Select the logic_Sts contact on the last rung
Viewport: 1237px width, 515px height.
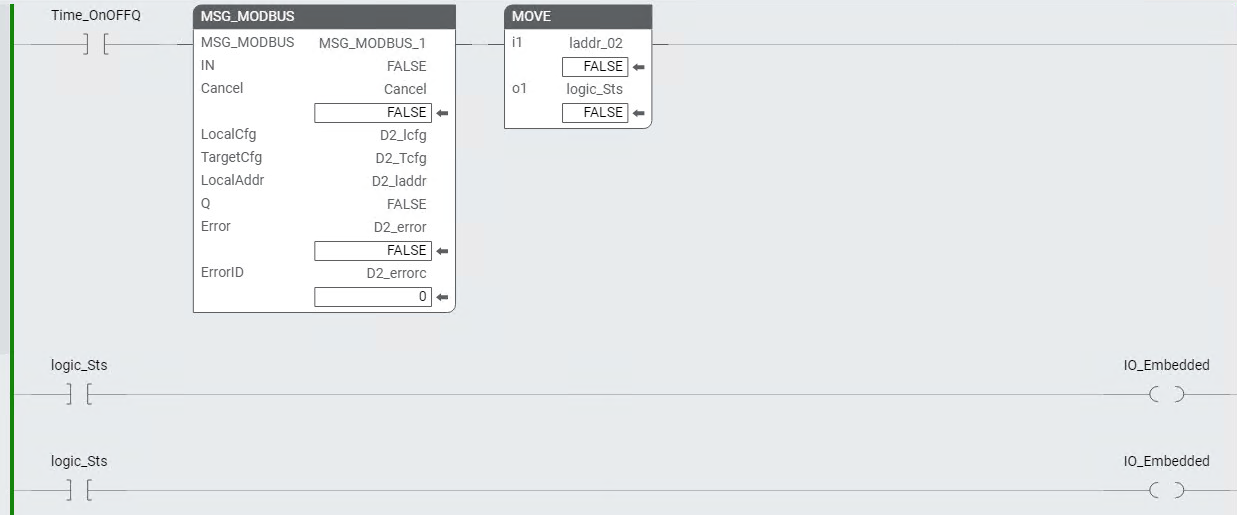pyautogui.click(x=79, y=491)
